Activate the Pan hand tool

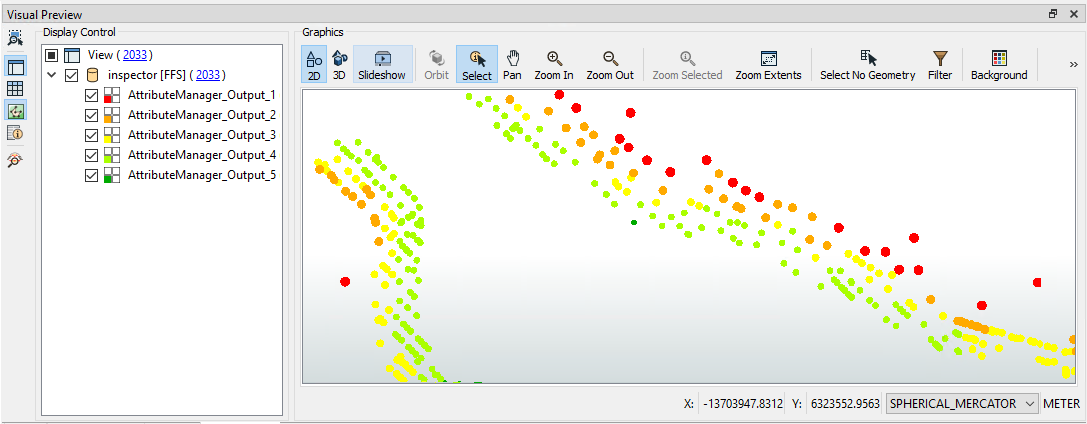pyautogui.click(x=512, y=64)
